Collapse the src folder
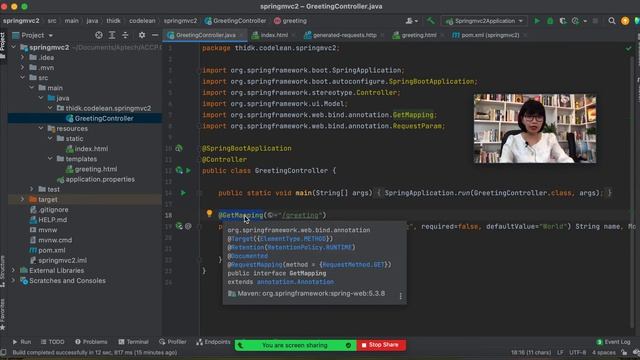The image size is (640, 360). click(x=22, y=78)
